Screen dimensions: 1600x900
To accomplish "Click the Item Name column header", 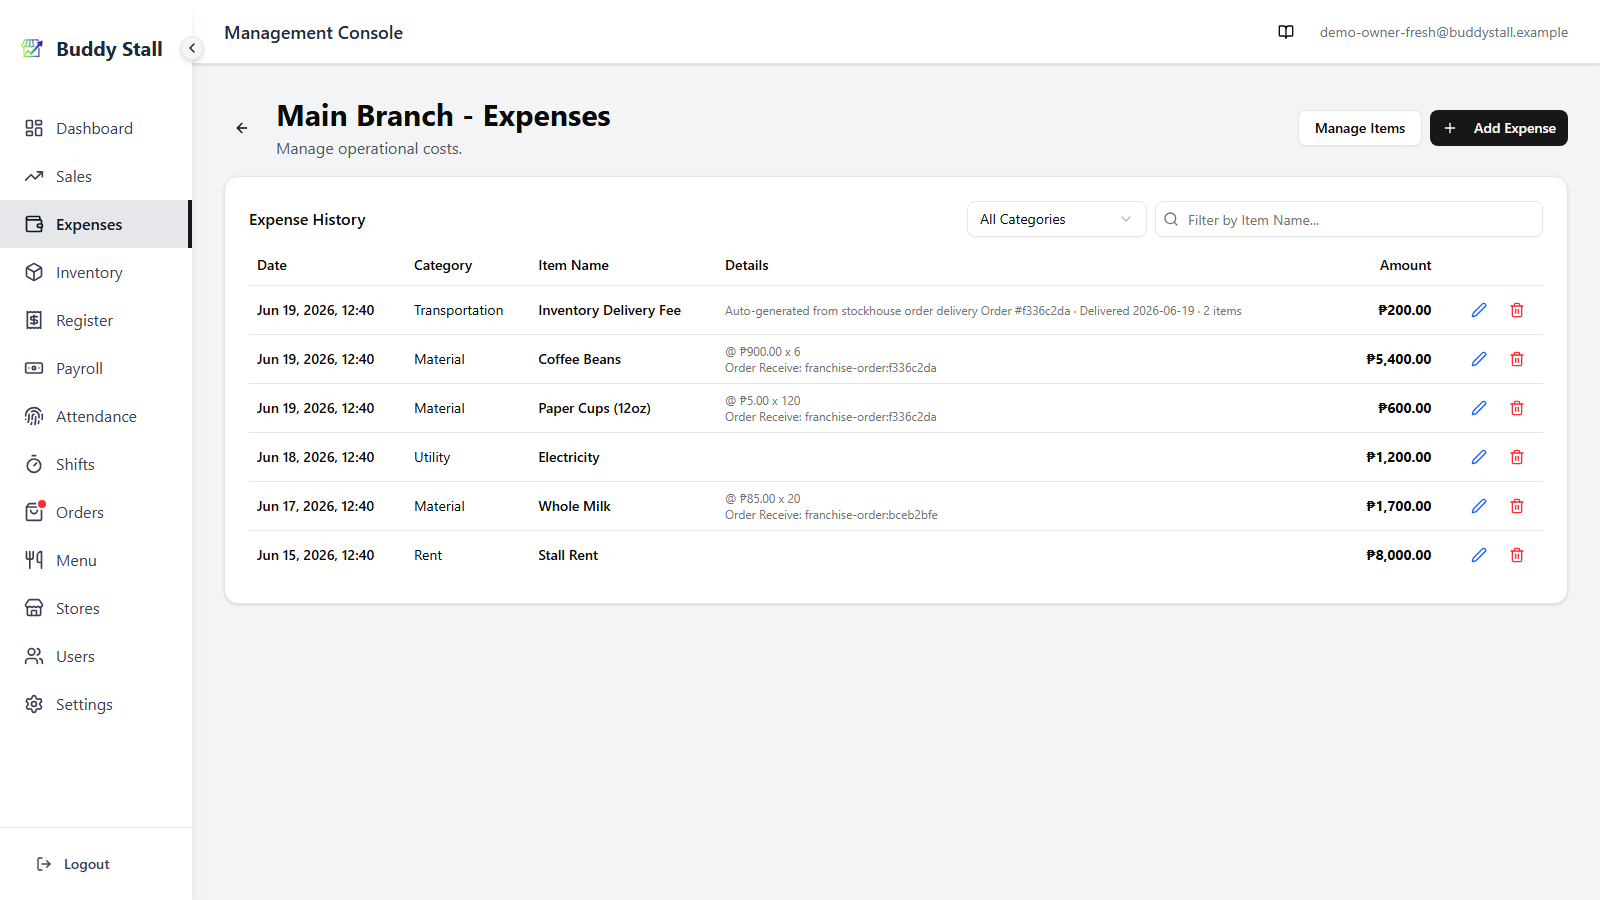I will pyautogui.click(x=573, y=265).
